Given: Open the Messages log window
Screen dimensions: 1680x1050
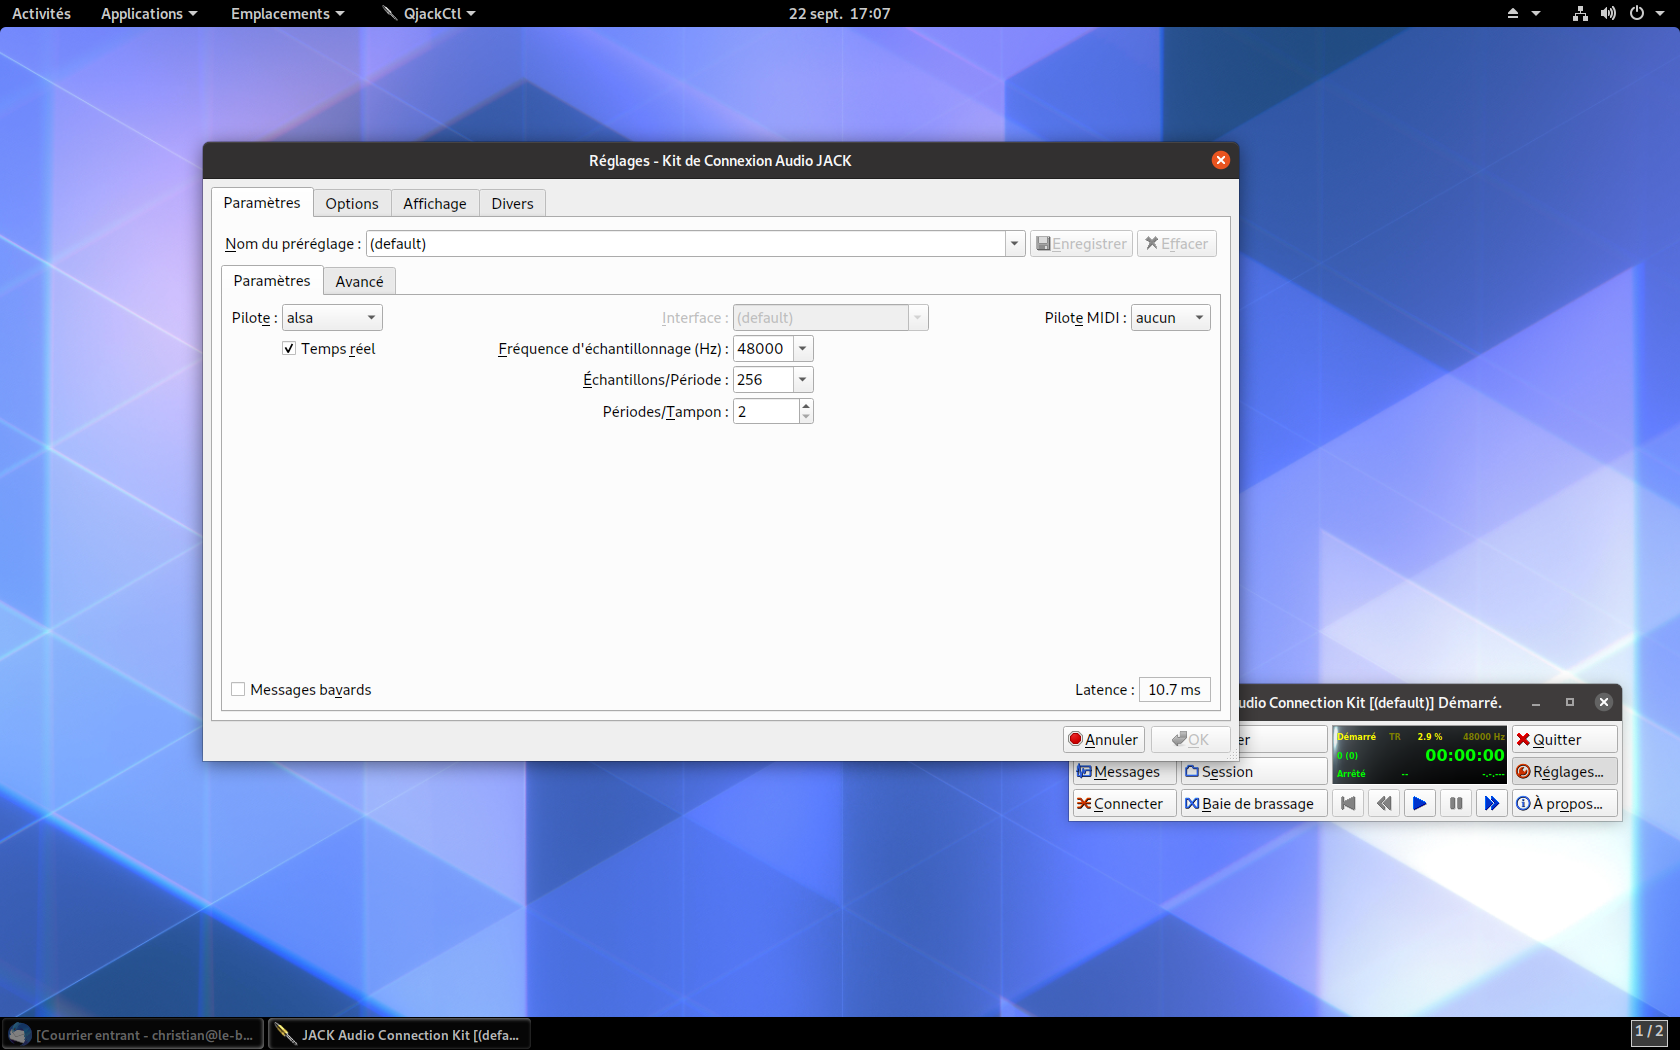Looking at the screenshot, I should tap(1119, 771).
